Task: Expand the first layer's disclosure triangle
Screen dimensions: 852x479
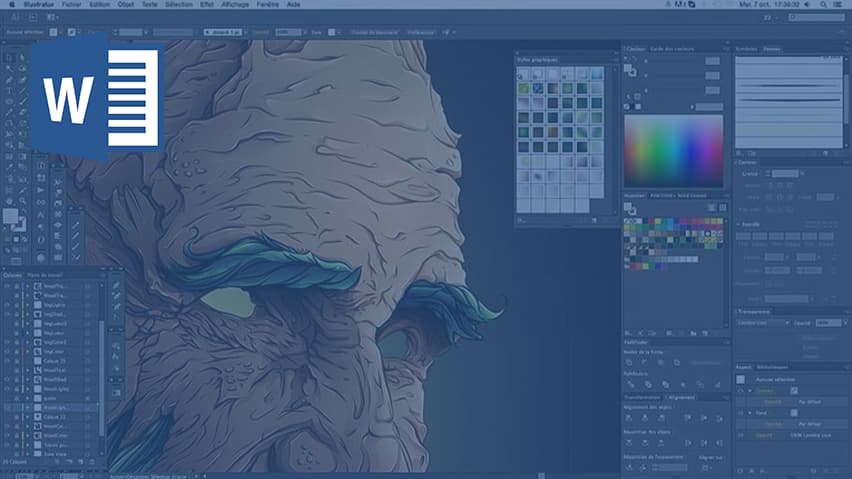Action: pyautogui.click(x=28, y=286)
